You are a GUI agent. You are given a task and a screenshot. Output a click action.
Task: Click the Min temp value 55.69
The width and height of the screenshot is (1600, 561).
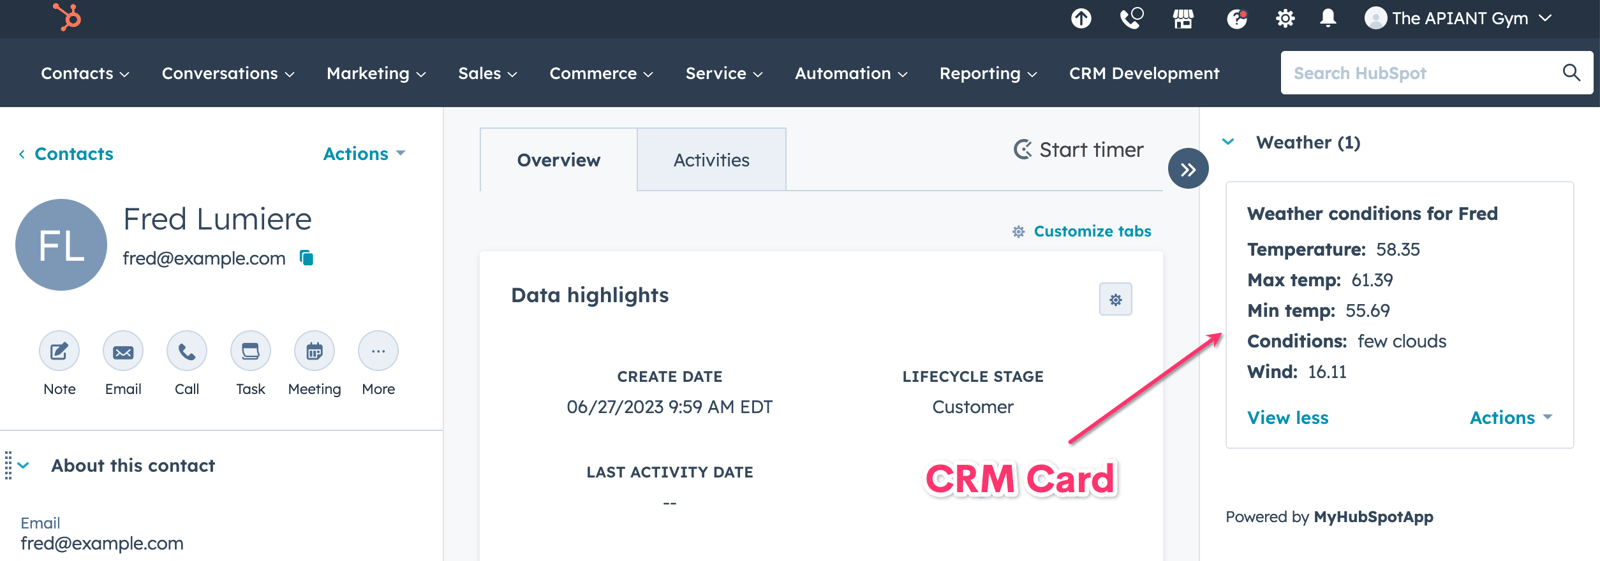1367,310
